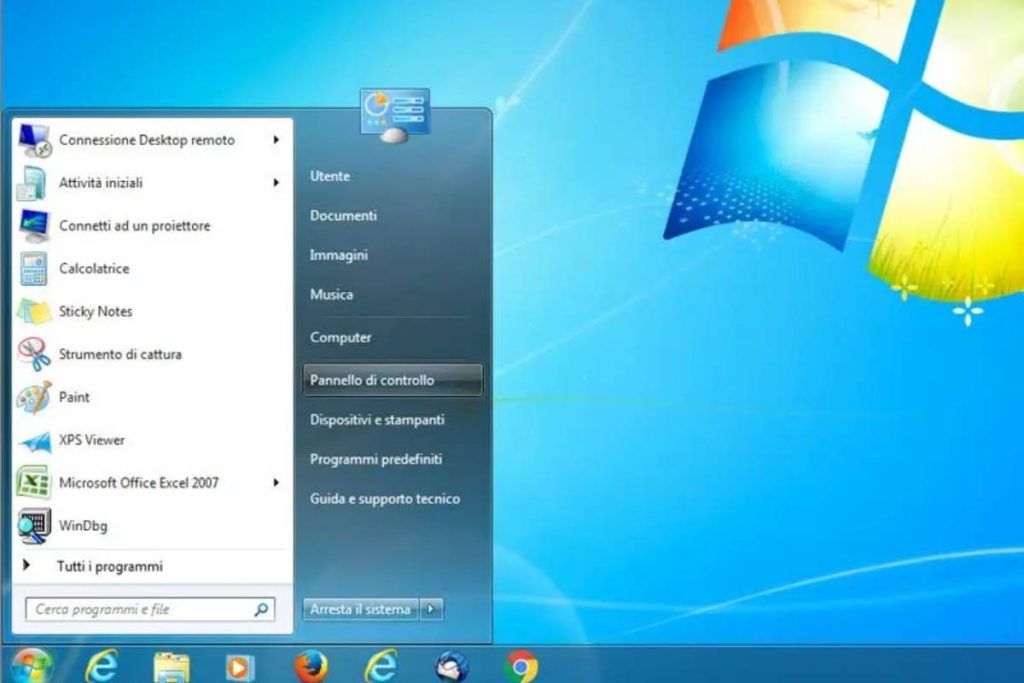Expand the Tutti i programmi arrow
The image size is (1024, 683).
[x=26, y=565]
